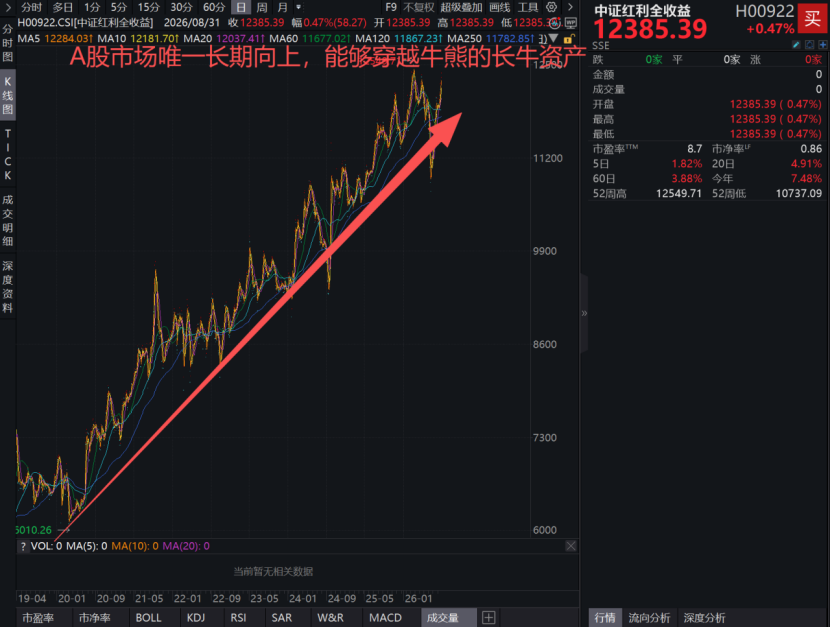This screenshot has width=830, height=628.
Task: Click the red 买 buy button
Action: click(x=813, y=19)
